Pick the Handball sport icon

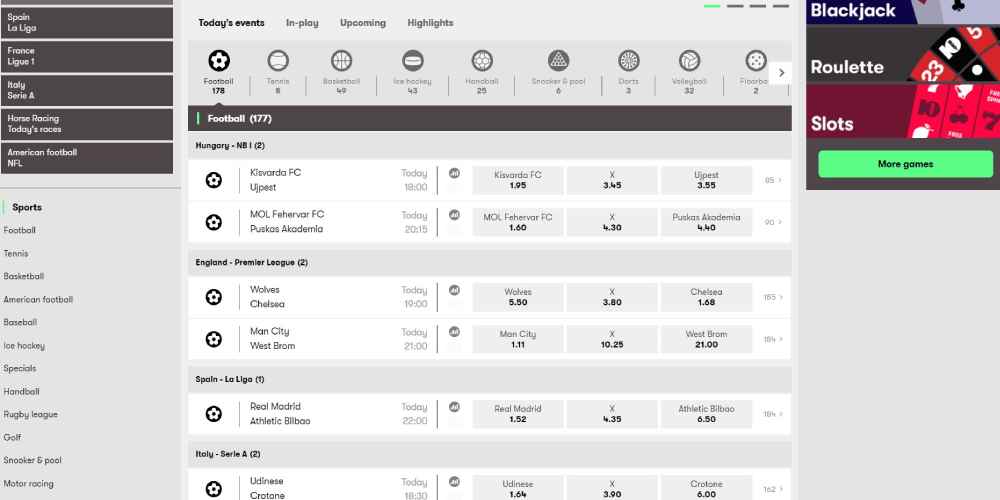click(x=482, y=62)
